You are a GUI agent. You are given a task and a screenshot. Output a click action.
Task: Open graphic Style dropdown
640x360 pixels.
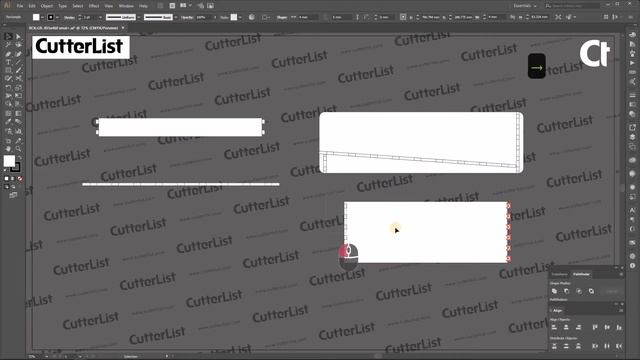coord(240,17)
